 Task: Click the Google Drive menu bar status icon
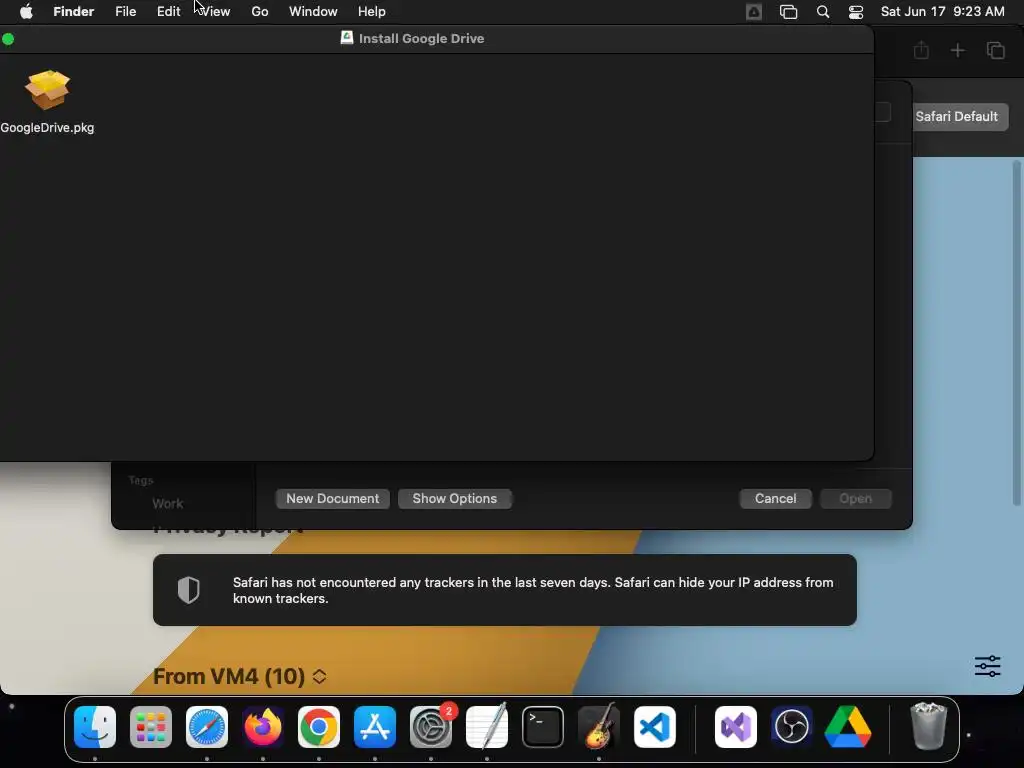pos(754,12)
